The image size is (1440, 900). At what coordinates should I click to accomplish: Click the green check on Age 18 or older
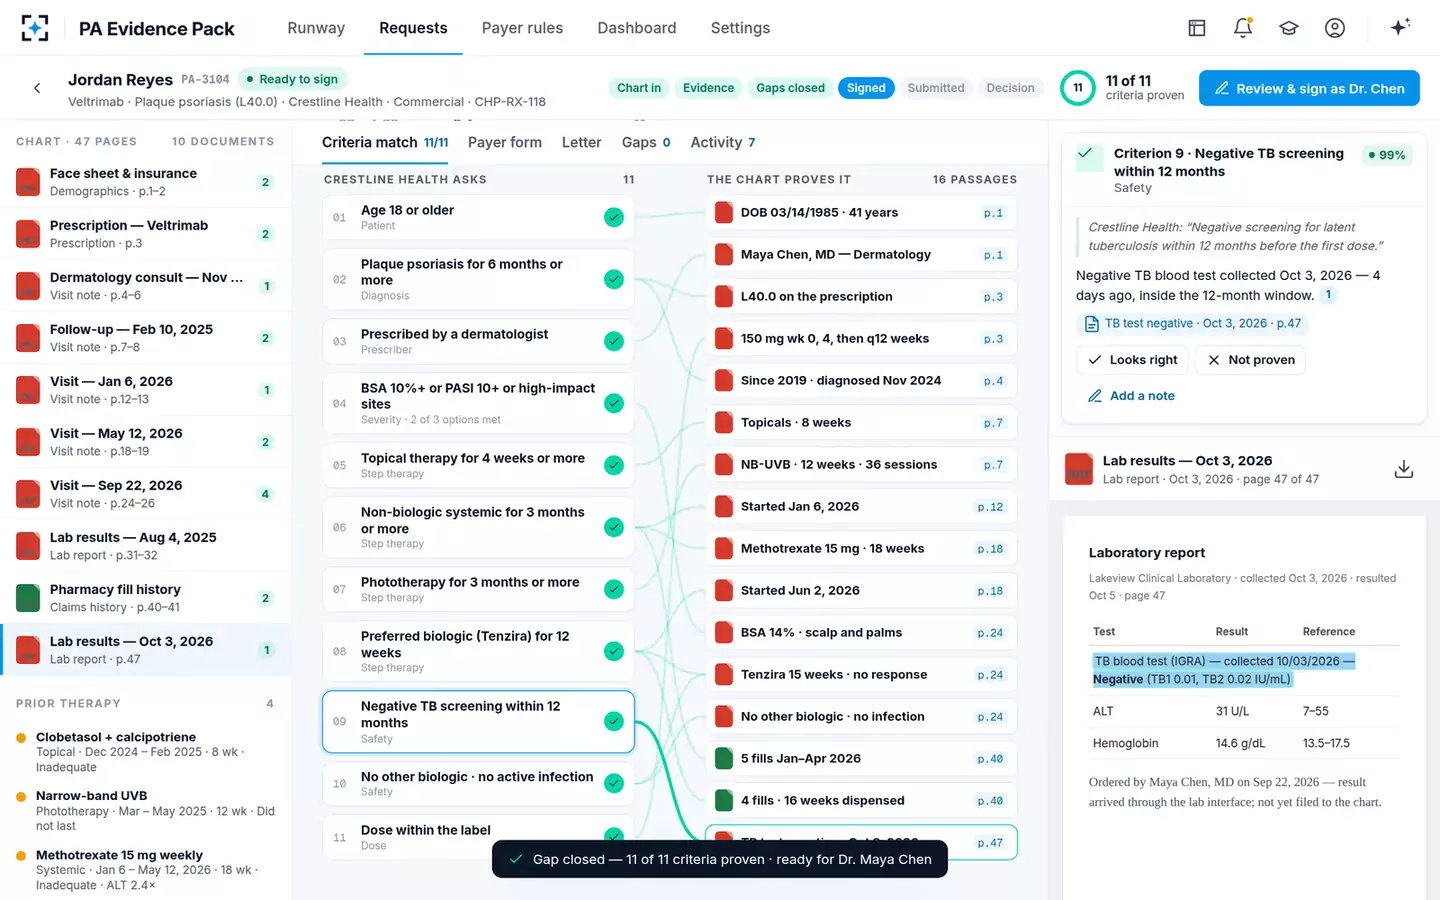[614, 217]
